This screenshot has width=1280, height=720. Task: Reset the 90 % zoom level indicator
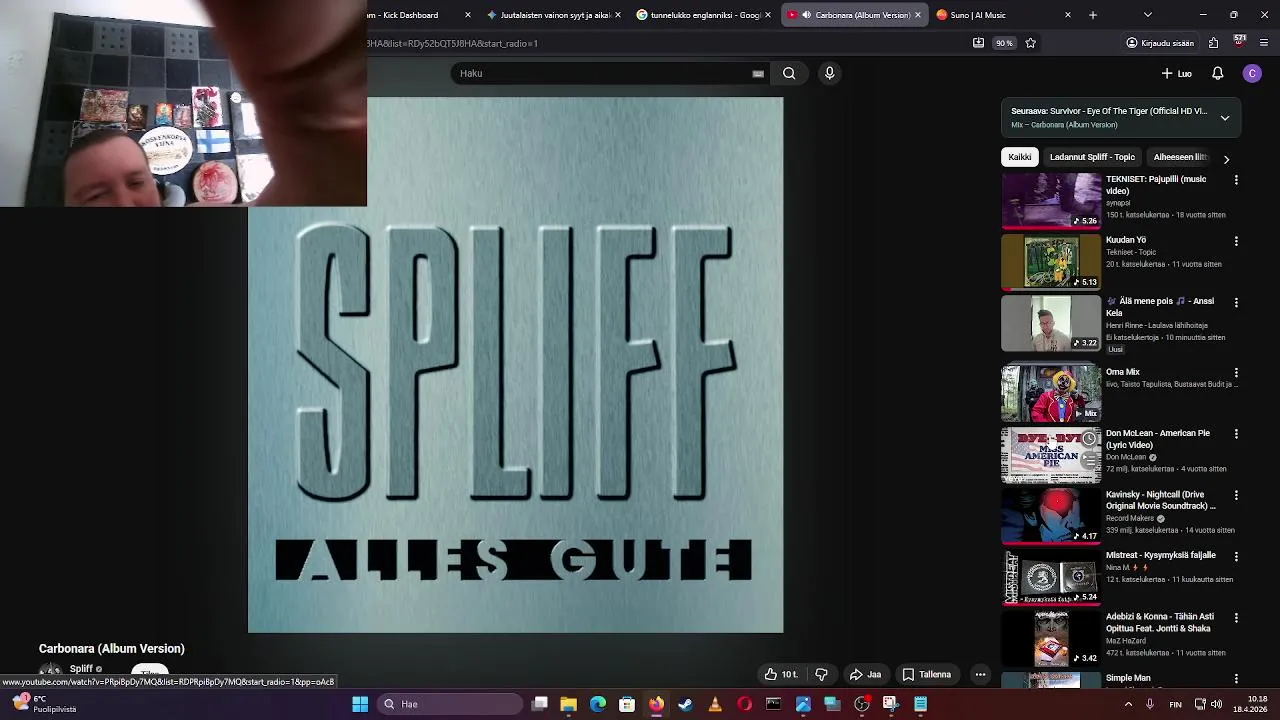(1004, 43)
